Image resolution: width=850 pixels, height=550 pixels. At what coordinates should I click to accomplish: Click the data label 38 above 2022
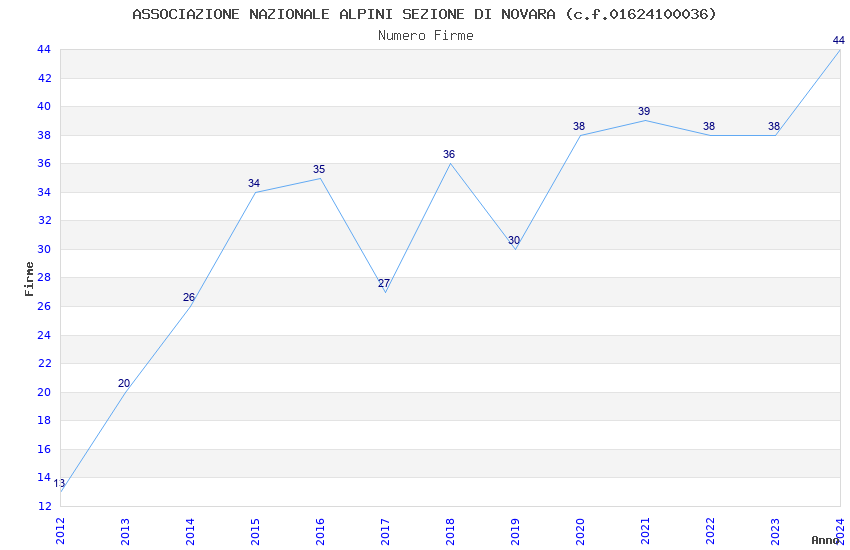coord(709,126)
